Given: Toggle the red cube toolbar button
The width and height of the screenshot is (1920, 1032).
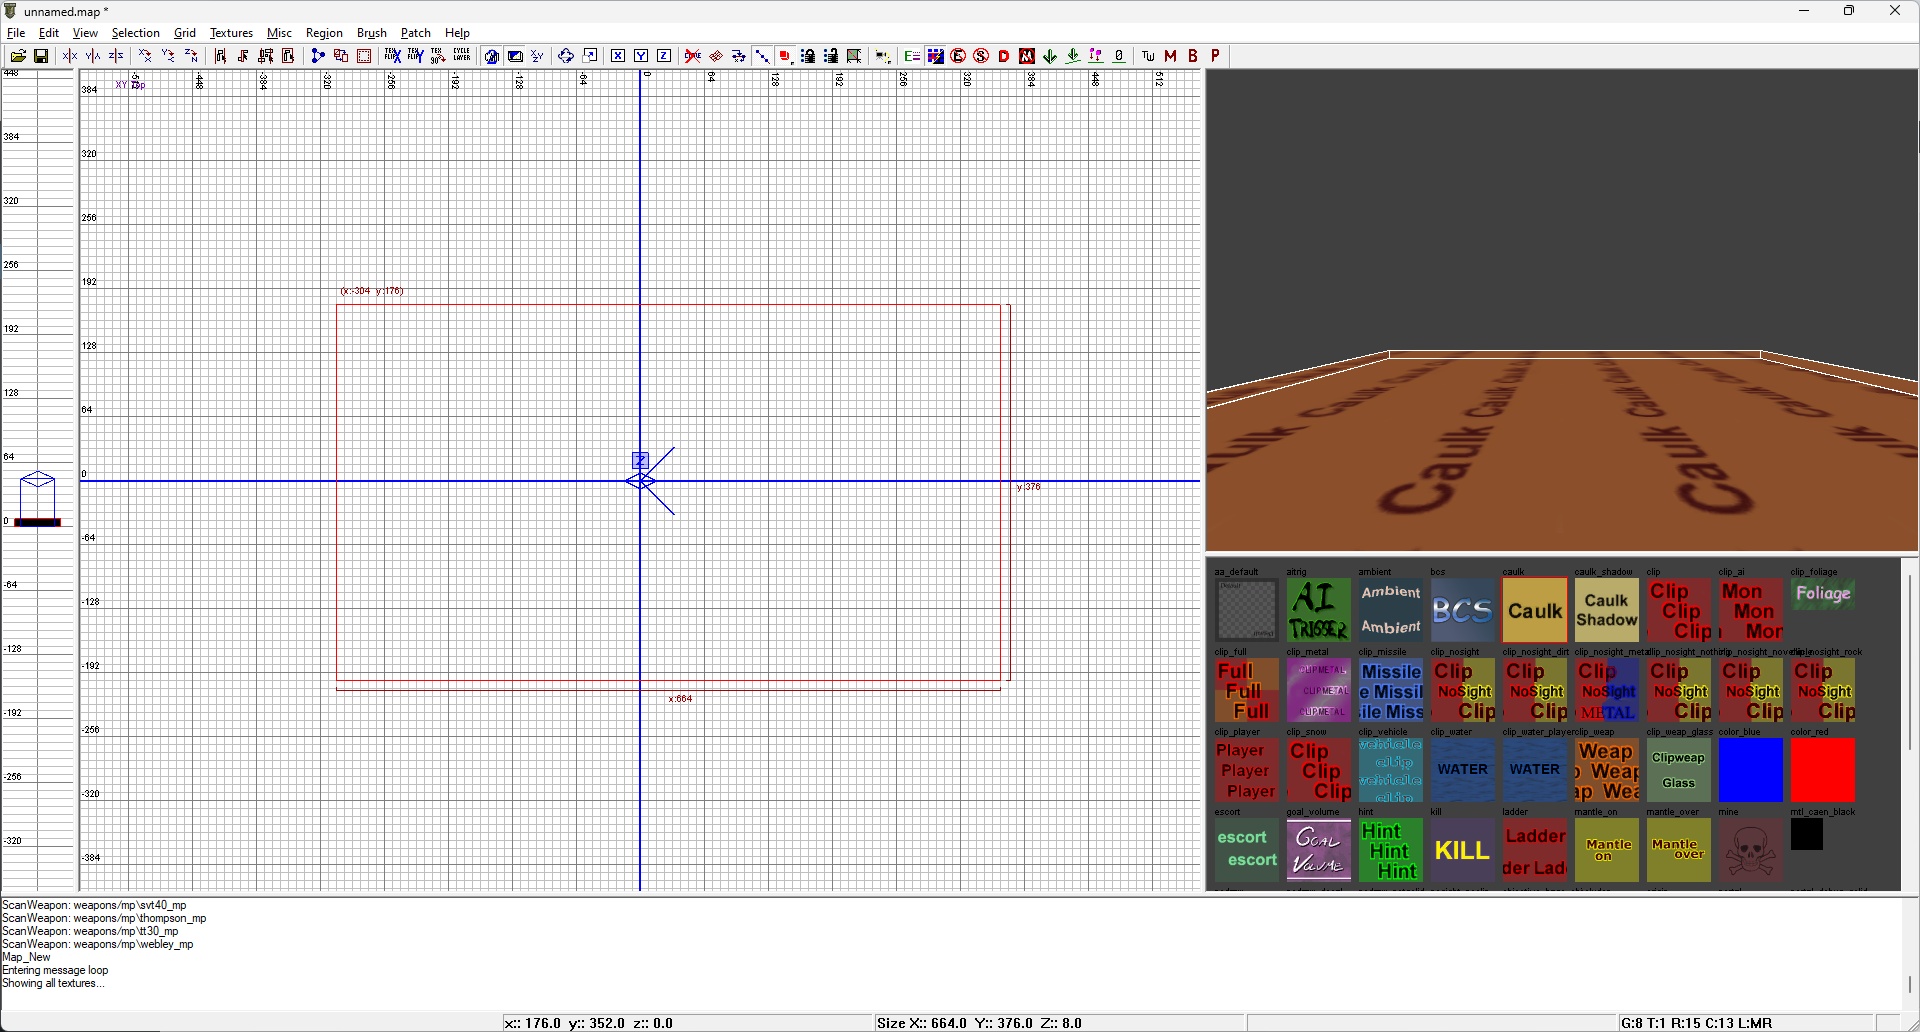Looking at the screenshot, I should pos(786,57).
